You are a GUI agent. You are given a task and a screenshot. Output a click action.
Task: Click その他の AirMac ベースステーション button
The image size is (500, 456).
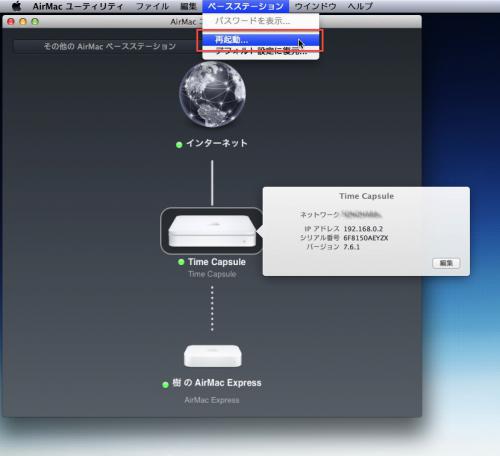point(110,46)
